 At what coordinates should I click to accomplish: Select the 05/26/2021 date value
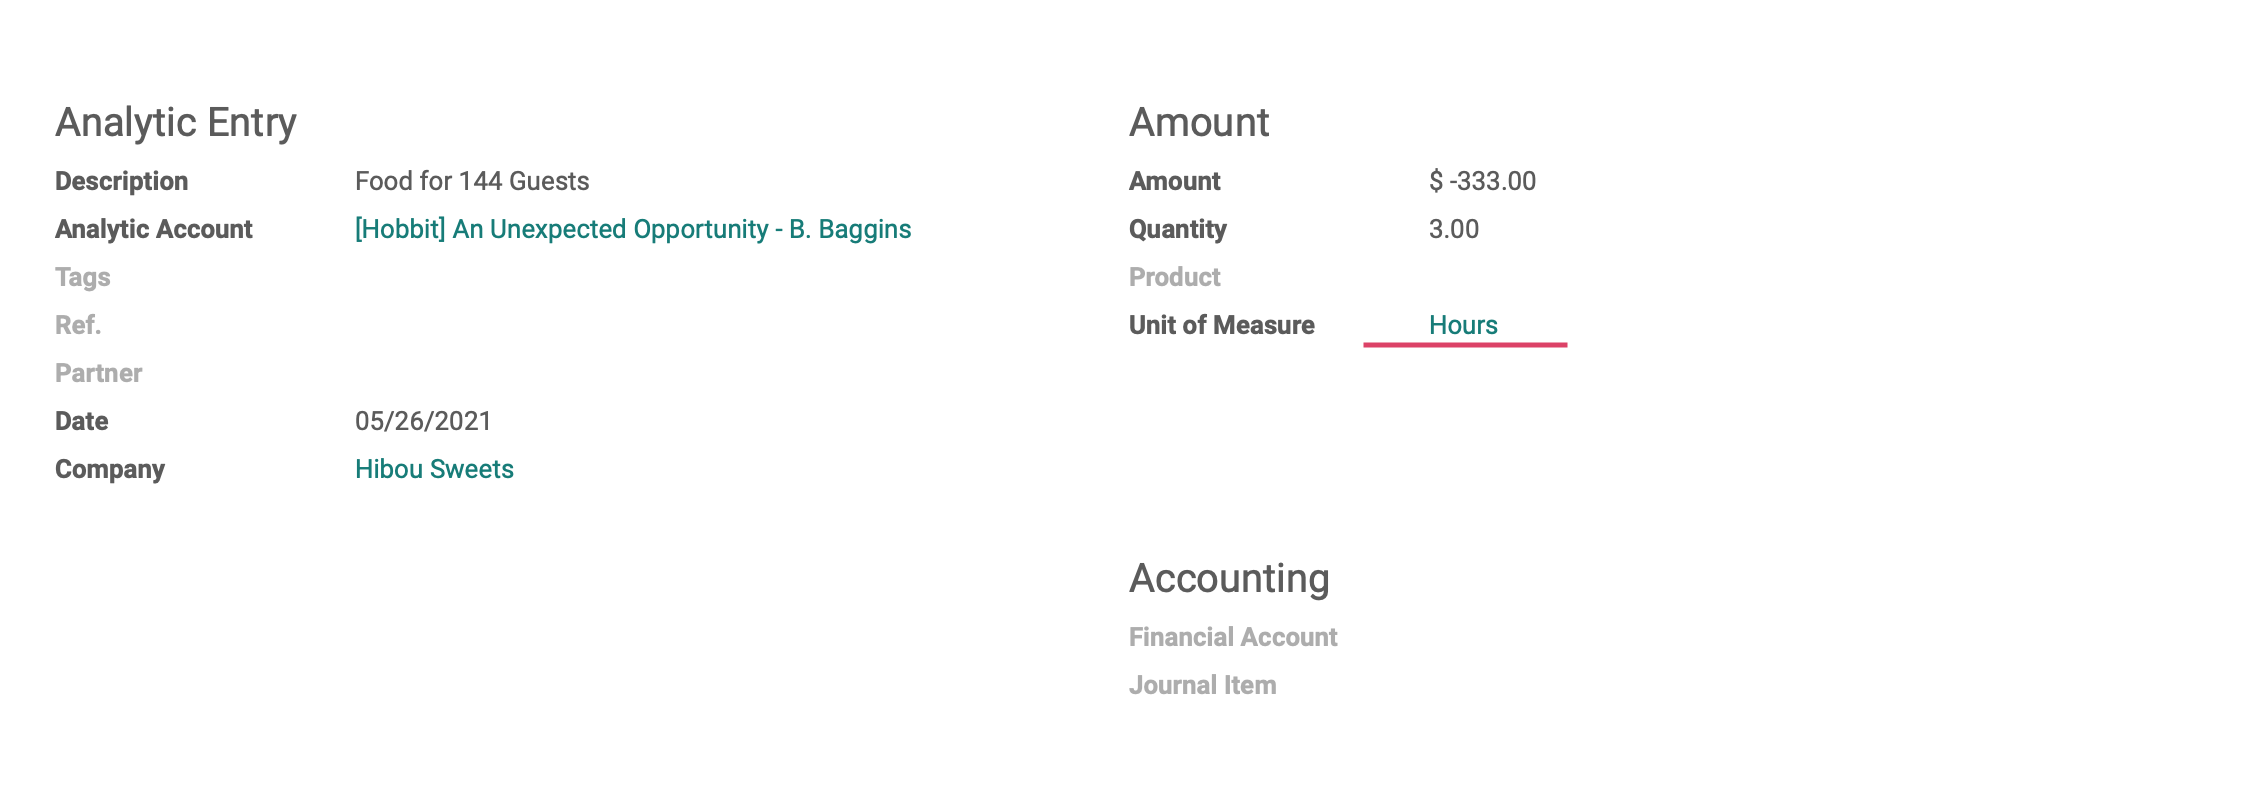pos(423,421)
